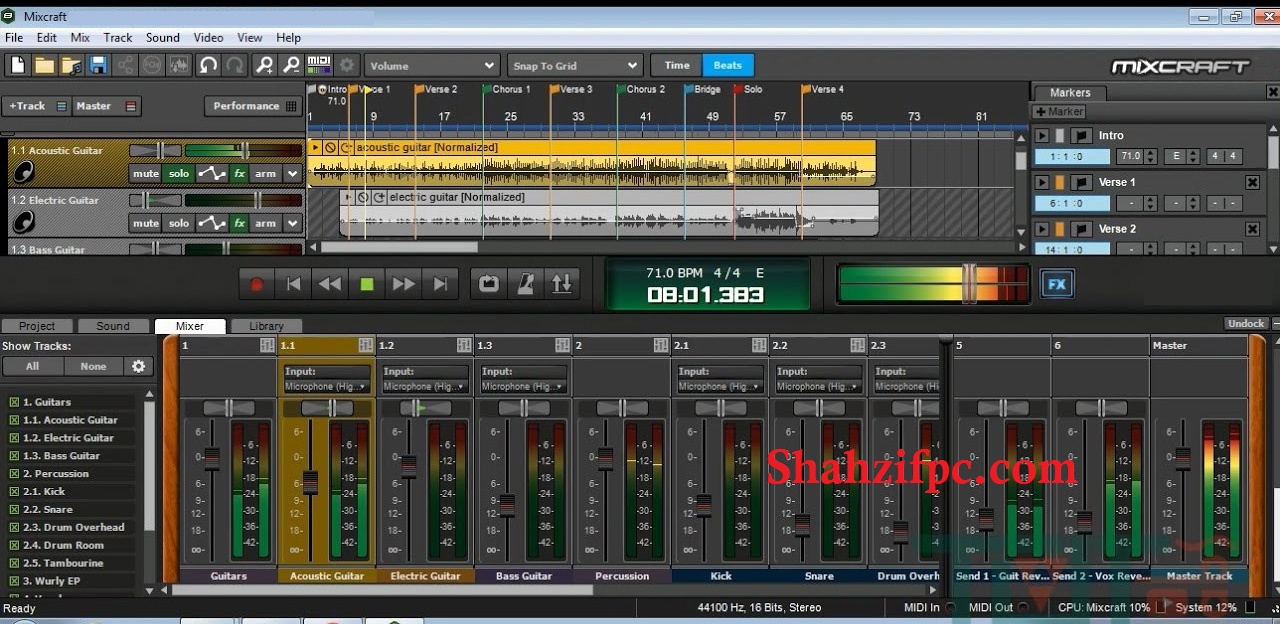Expand the 1.3 Bass Guitar track options
Image resolution: width=1280 pixels, height=624 pixels.
291,249
